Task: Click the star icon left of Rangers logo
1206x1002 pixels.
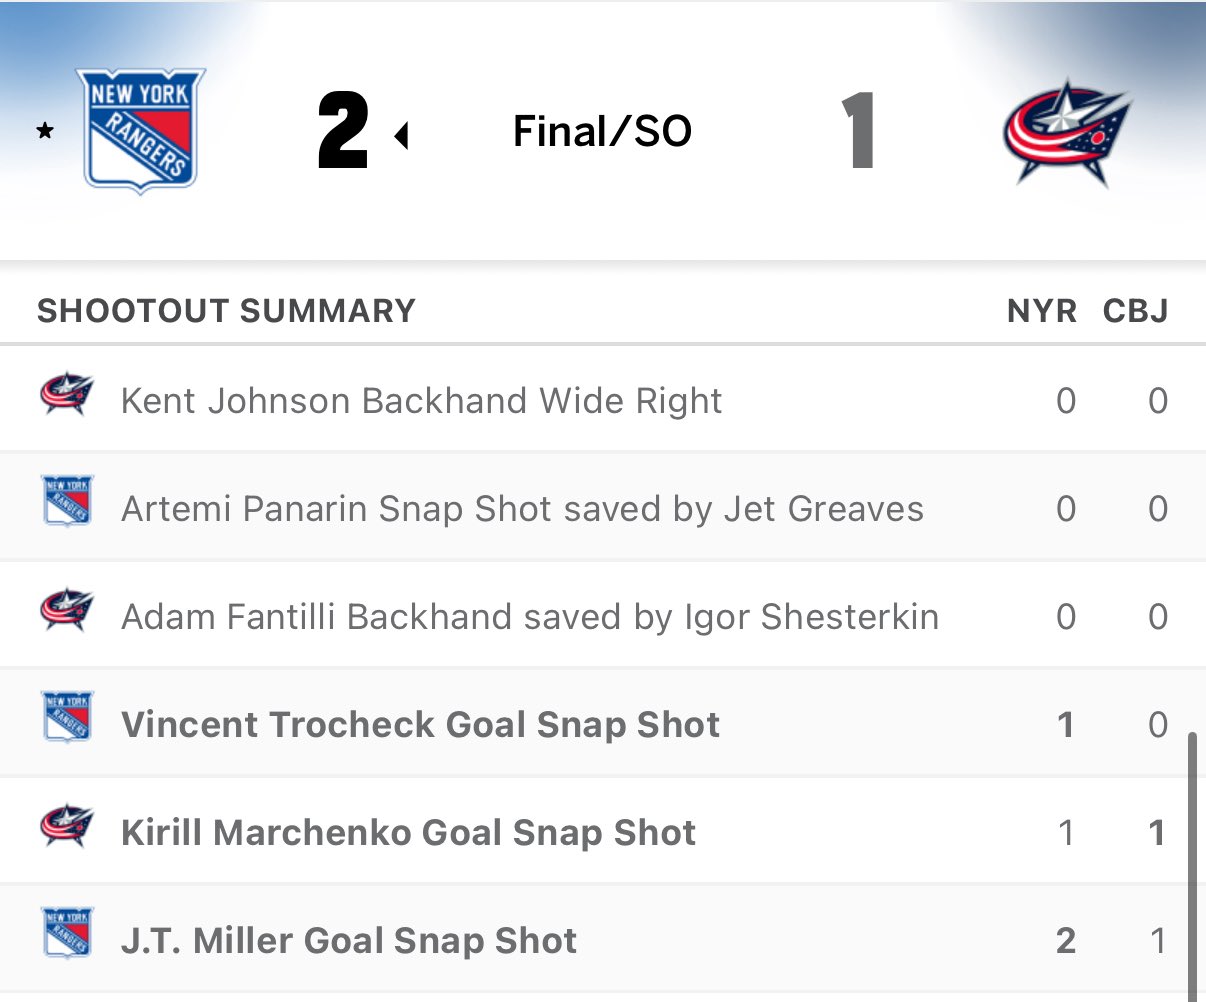Action: click(45, 131)
